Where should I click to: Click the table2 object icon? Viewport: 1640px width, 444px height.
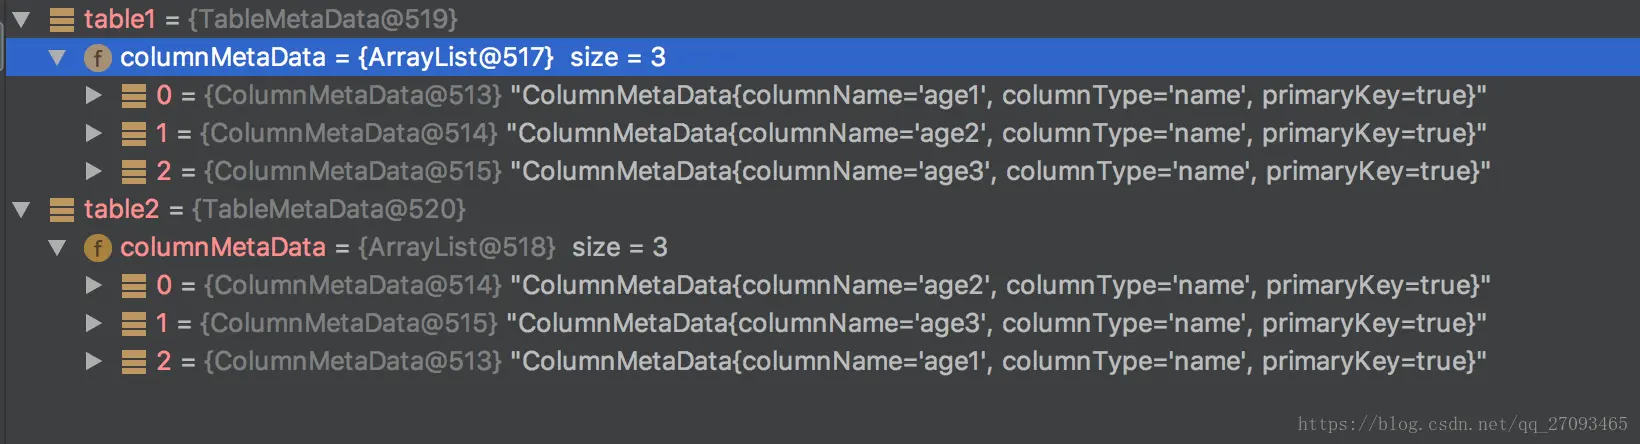tap(61, 209)
